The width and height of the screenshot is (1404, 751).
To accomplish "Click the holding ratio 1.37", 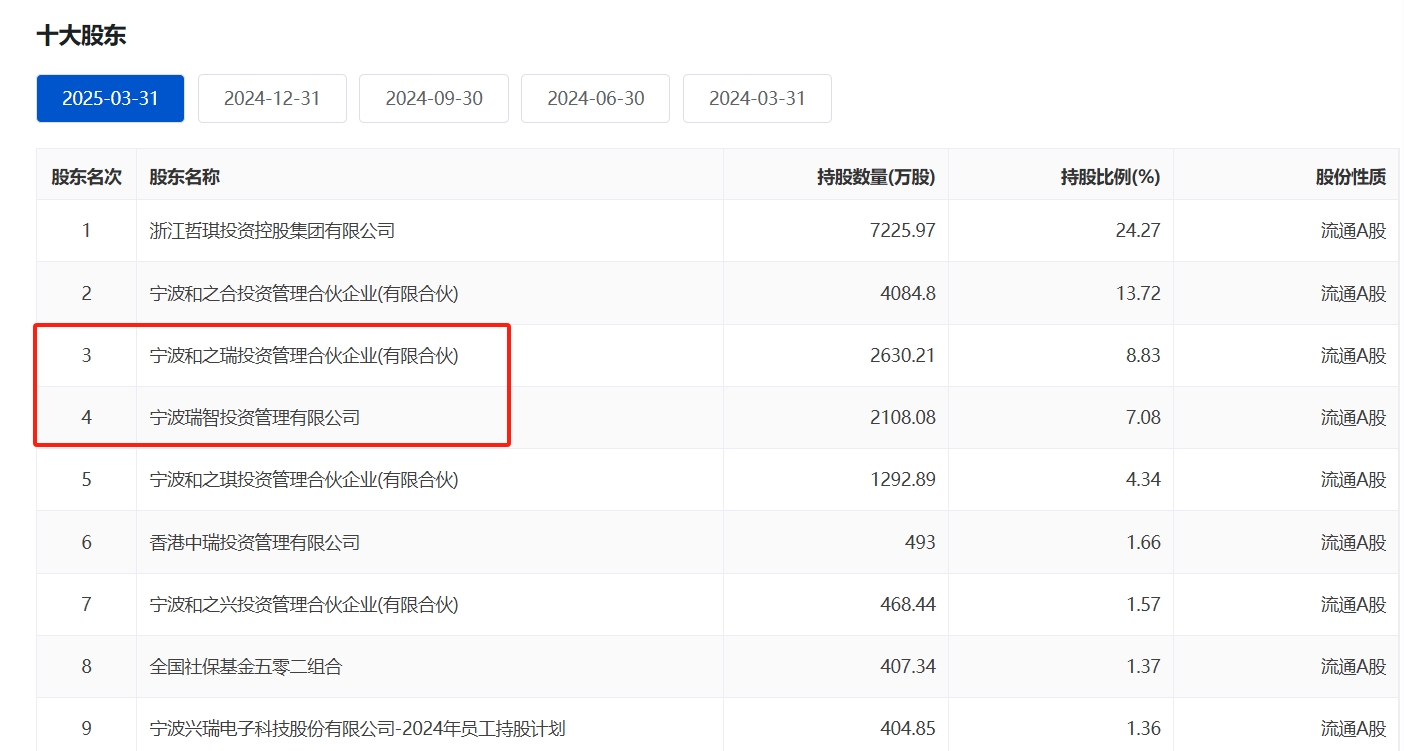I will click(1143, 667).
